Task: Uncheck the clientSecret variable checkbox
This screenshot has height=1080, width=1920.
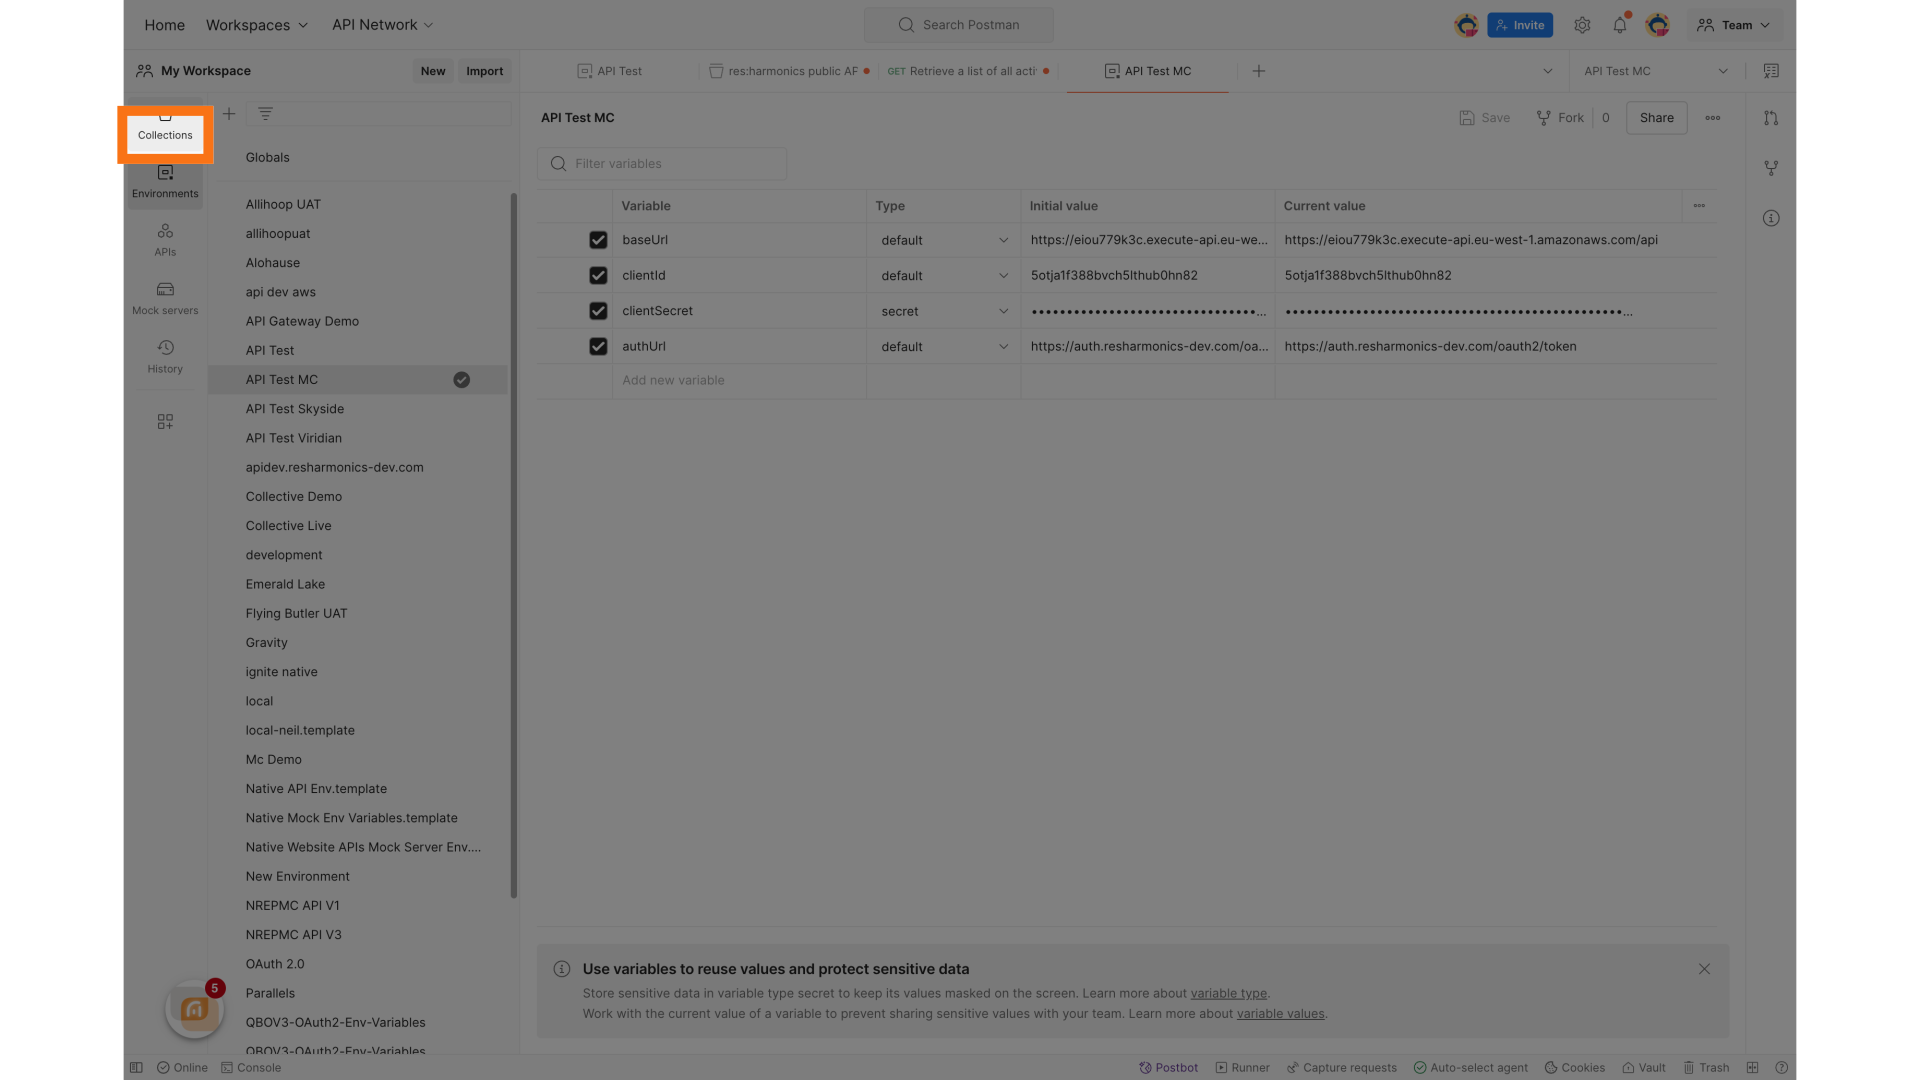Action: (598, 311)
